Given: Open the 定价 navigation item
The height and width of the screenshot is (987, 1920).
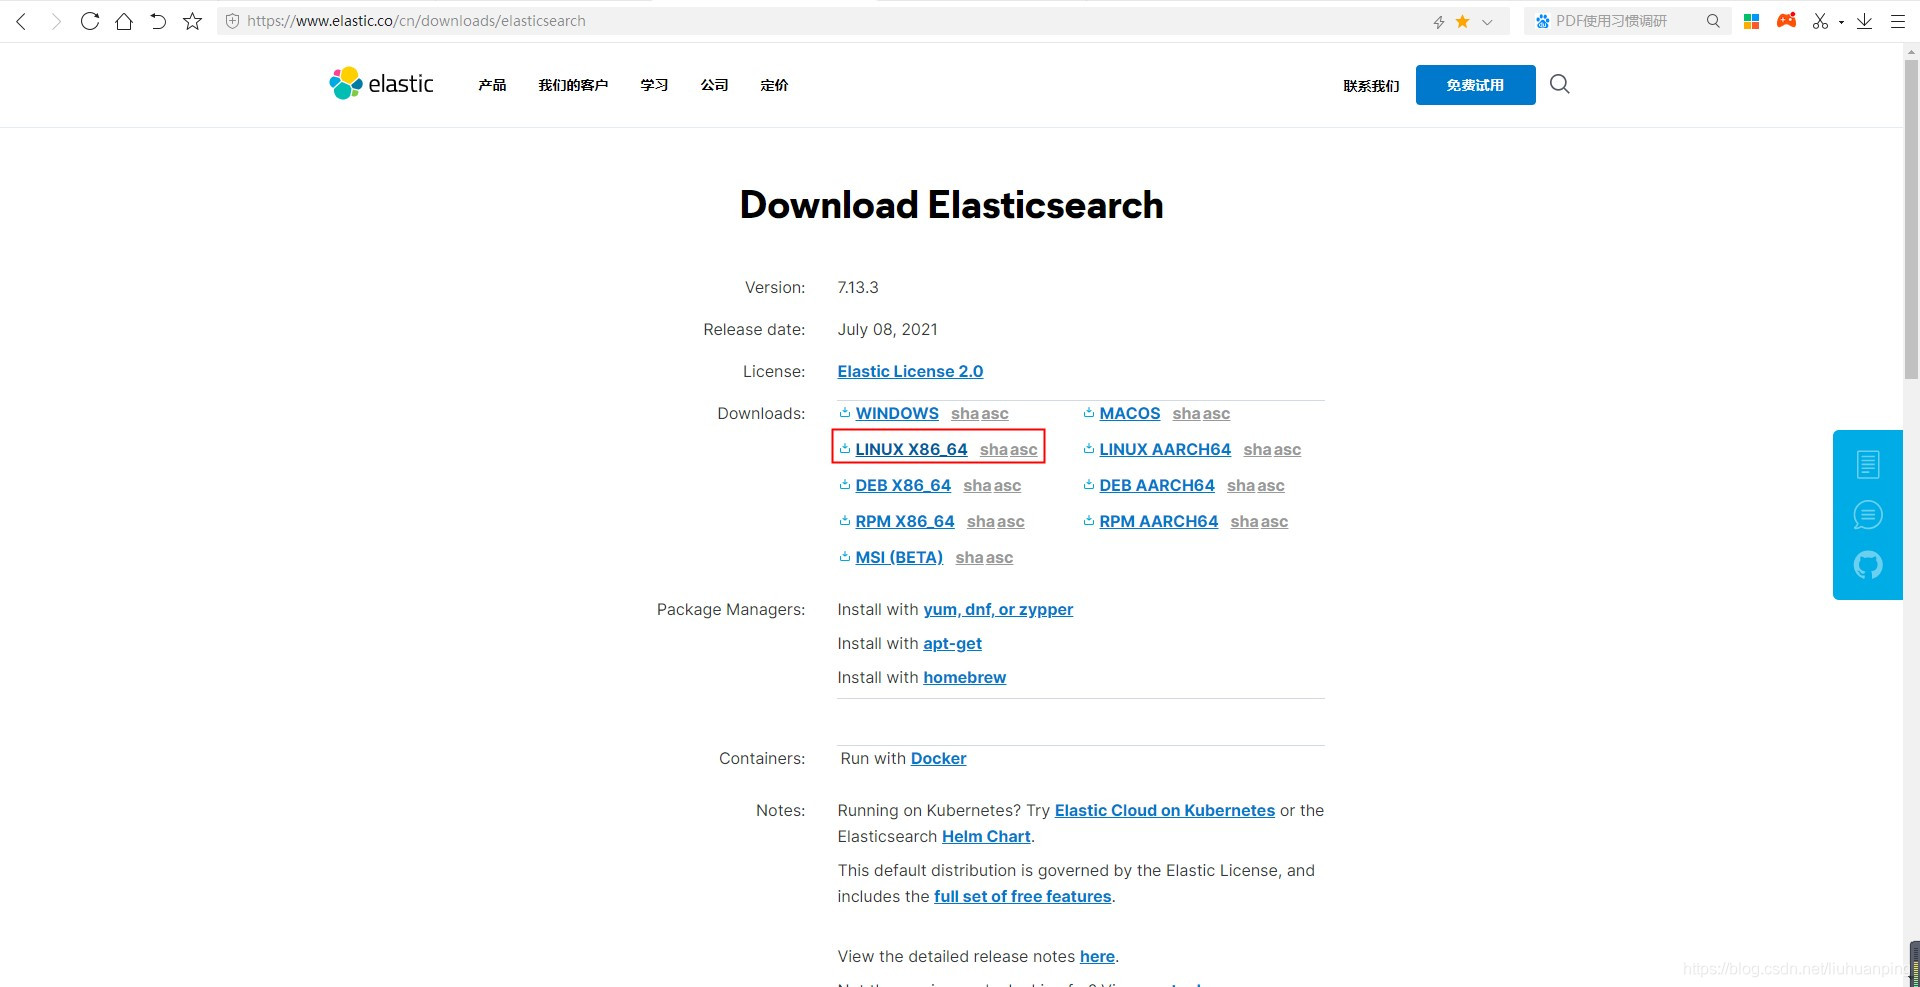Looking at the screenshot, I should [x=774, y=85].
